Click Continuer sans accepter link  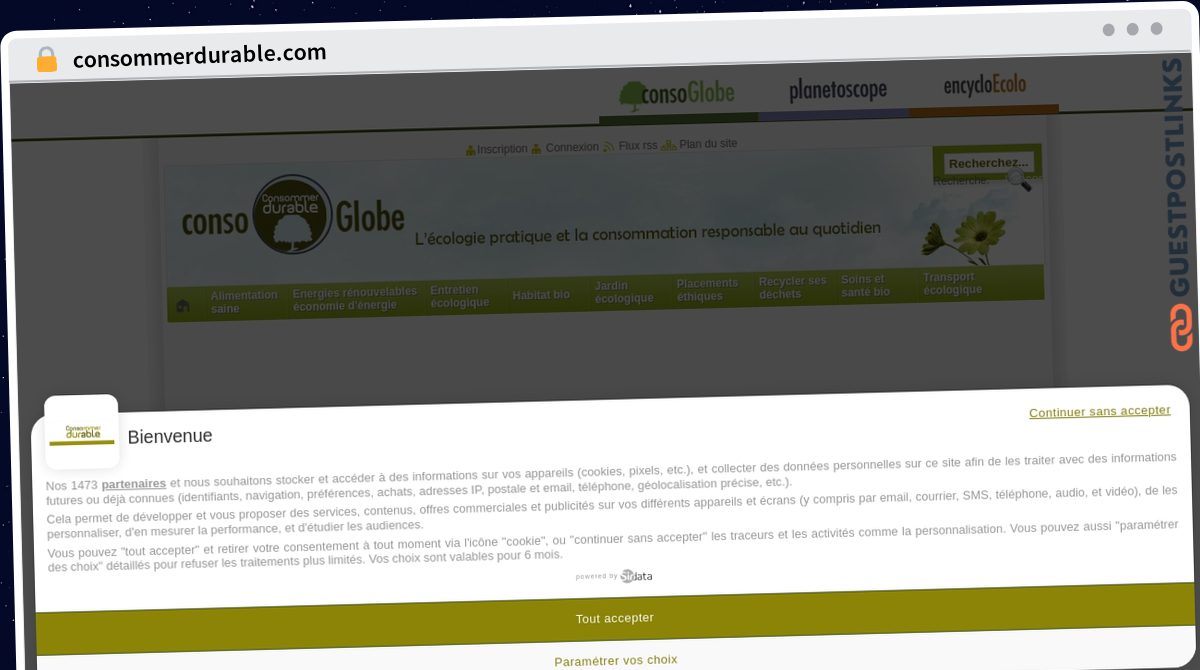pos(1100,411)
